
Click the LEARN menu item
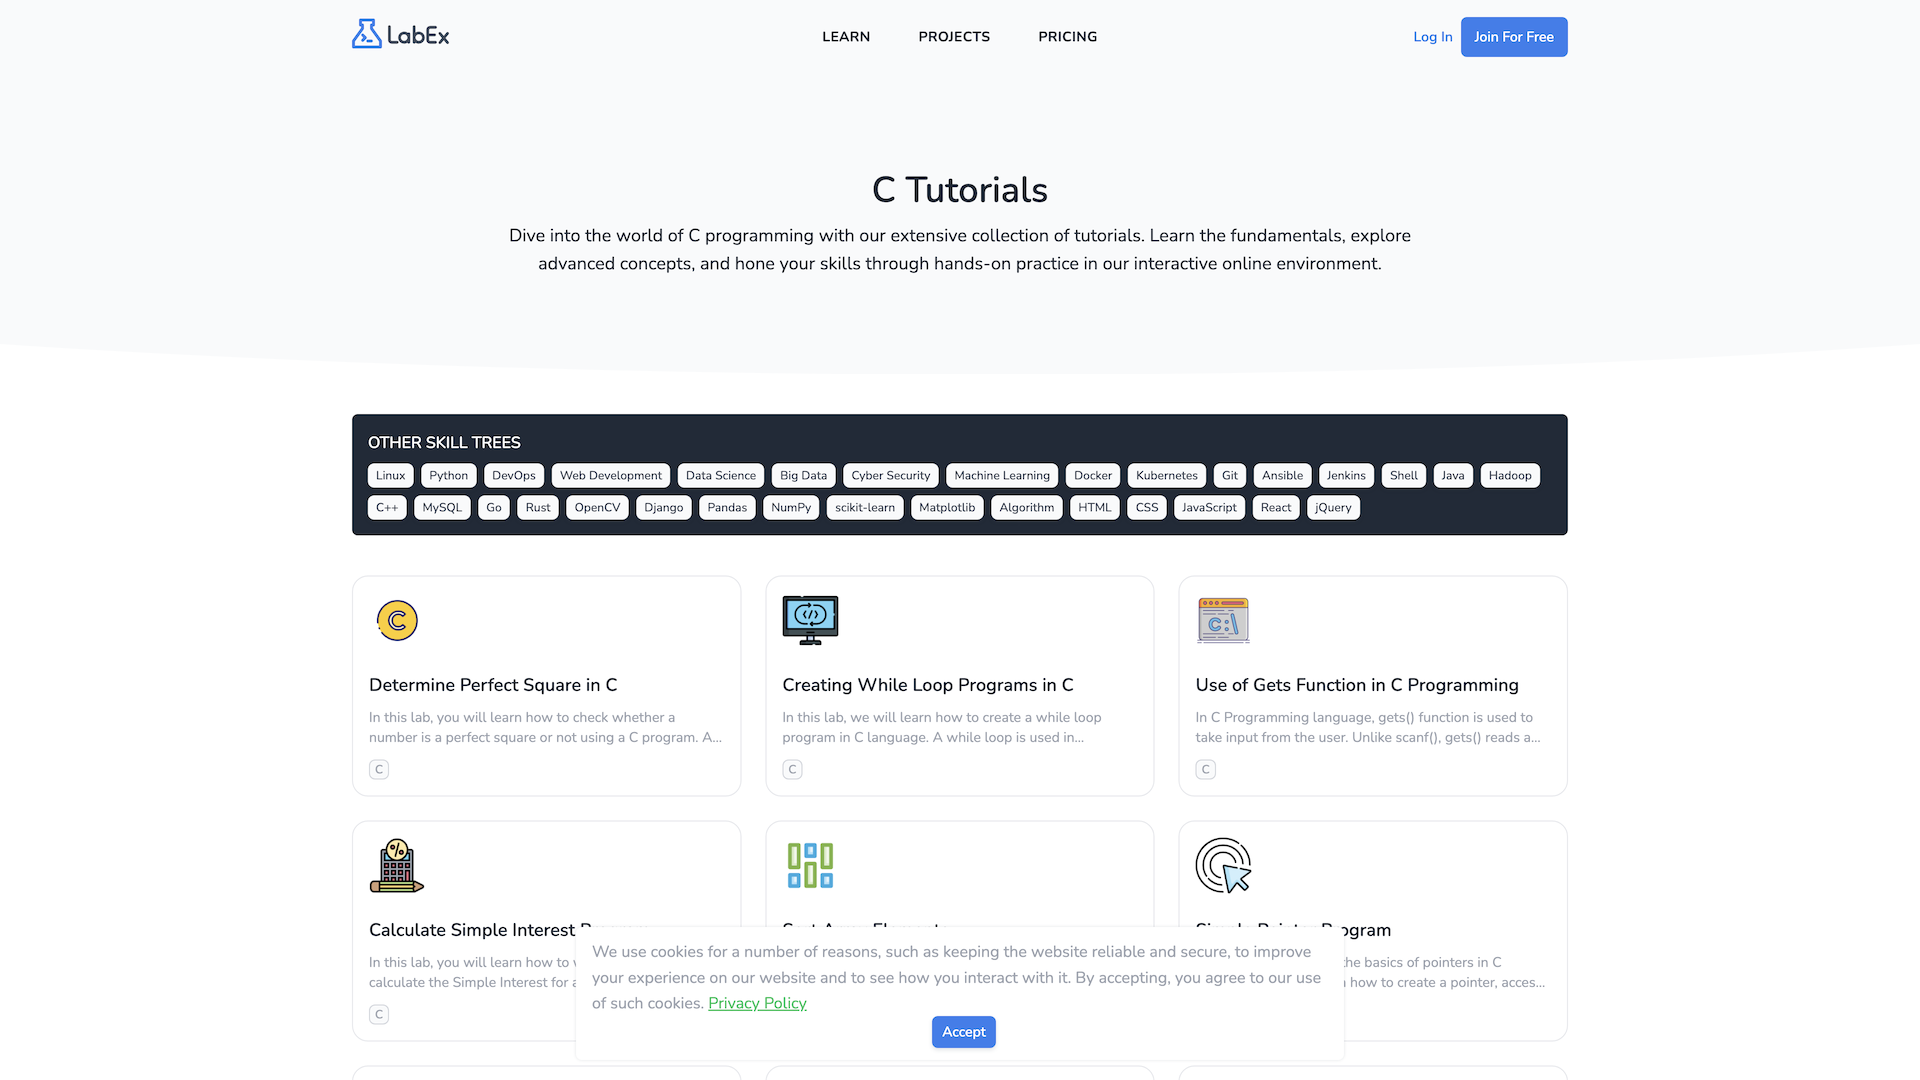click(845, 37)
